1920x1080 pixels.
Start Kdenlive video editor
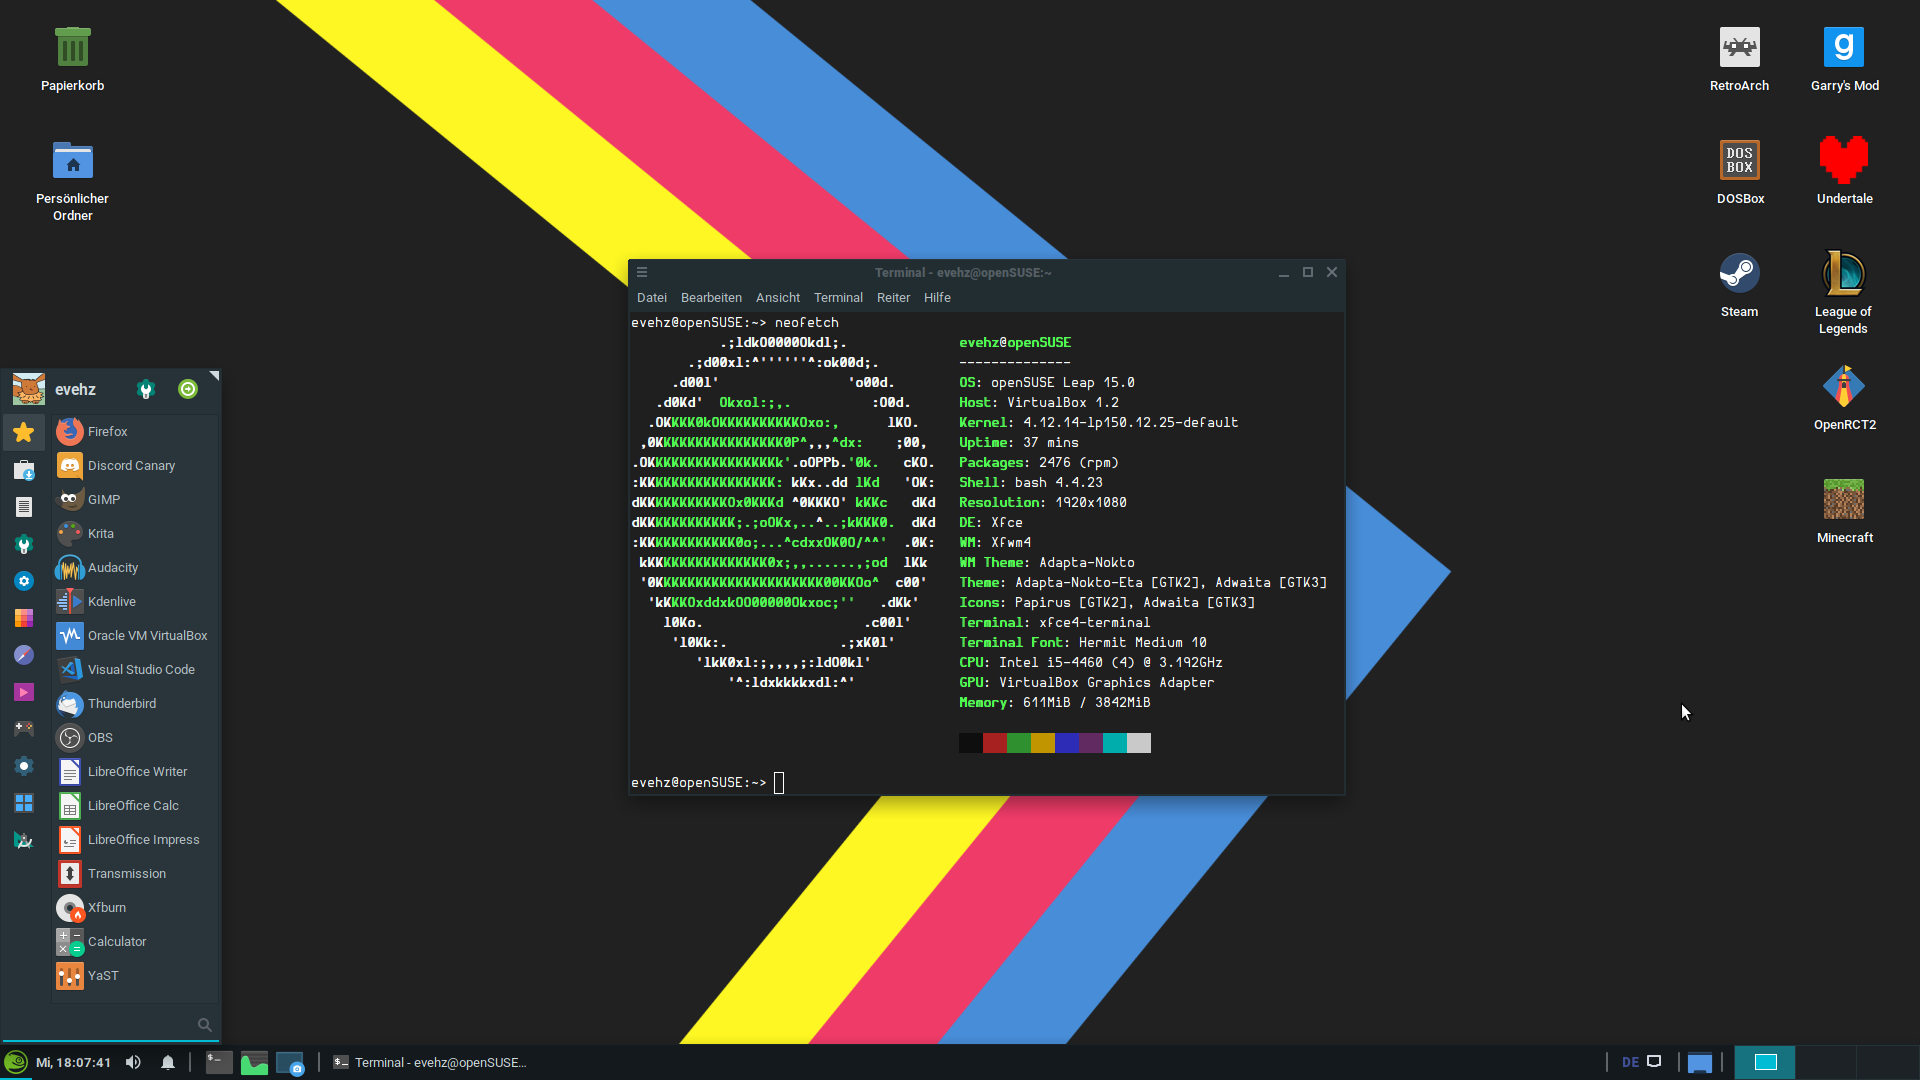tap(136, 602)
